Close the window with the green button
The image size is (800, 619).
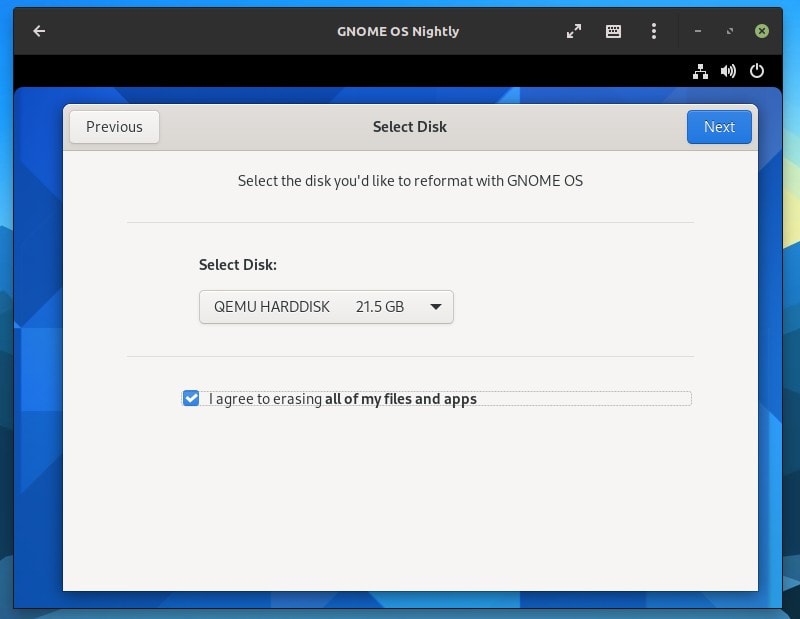[x=762, y=31]
